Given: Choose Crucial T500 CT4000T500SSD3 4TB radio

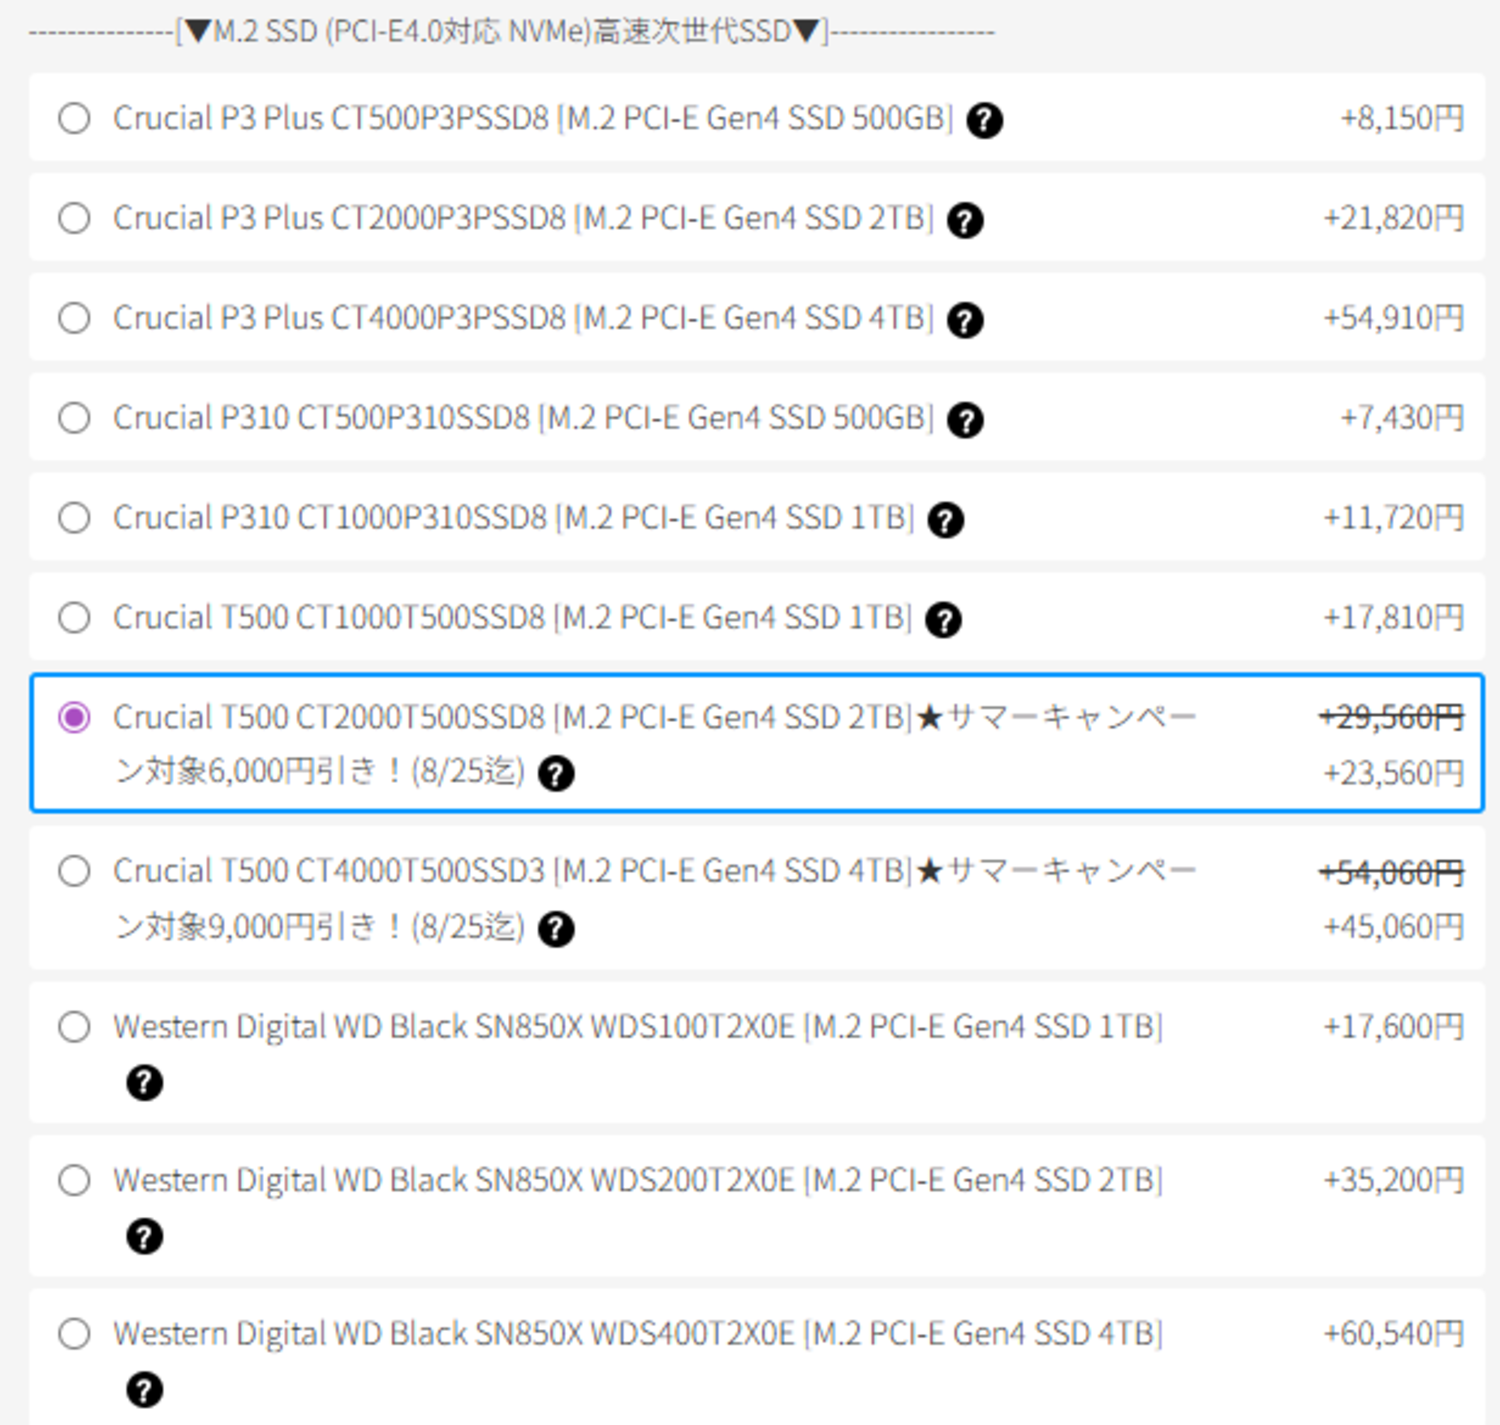Looking at the screenshot, I should [74, 871].
